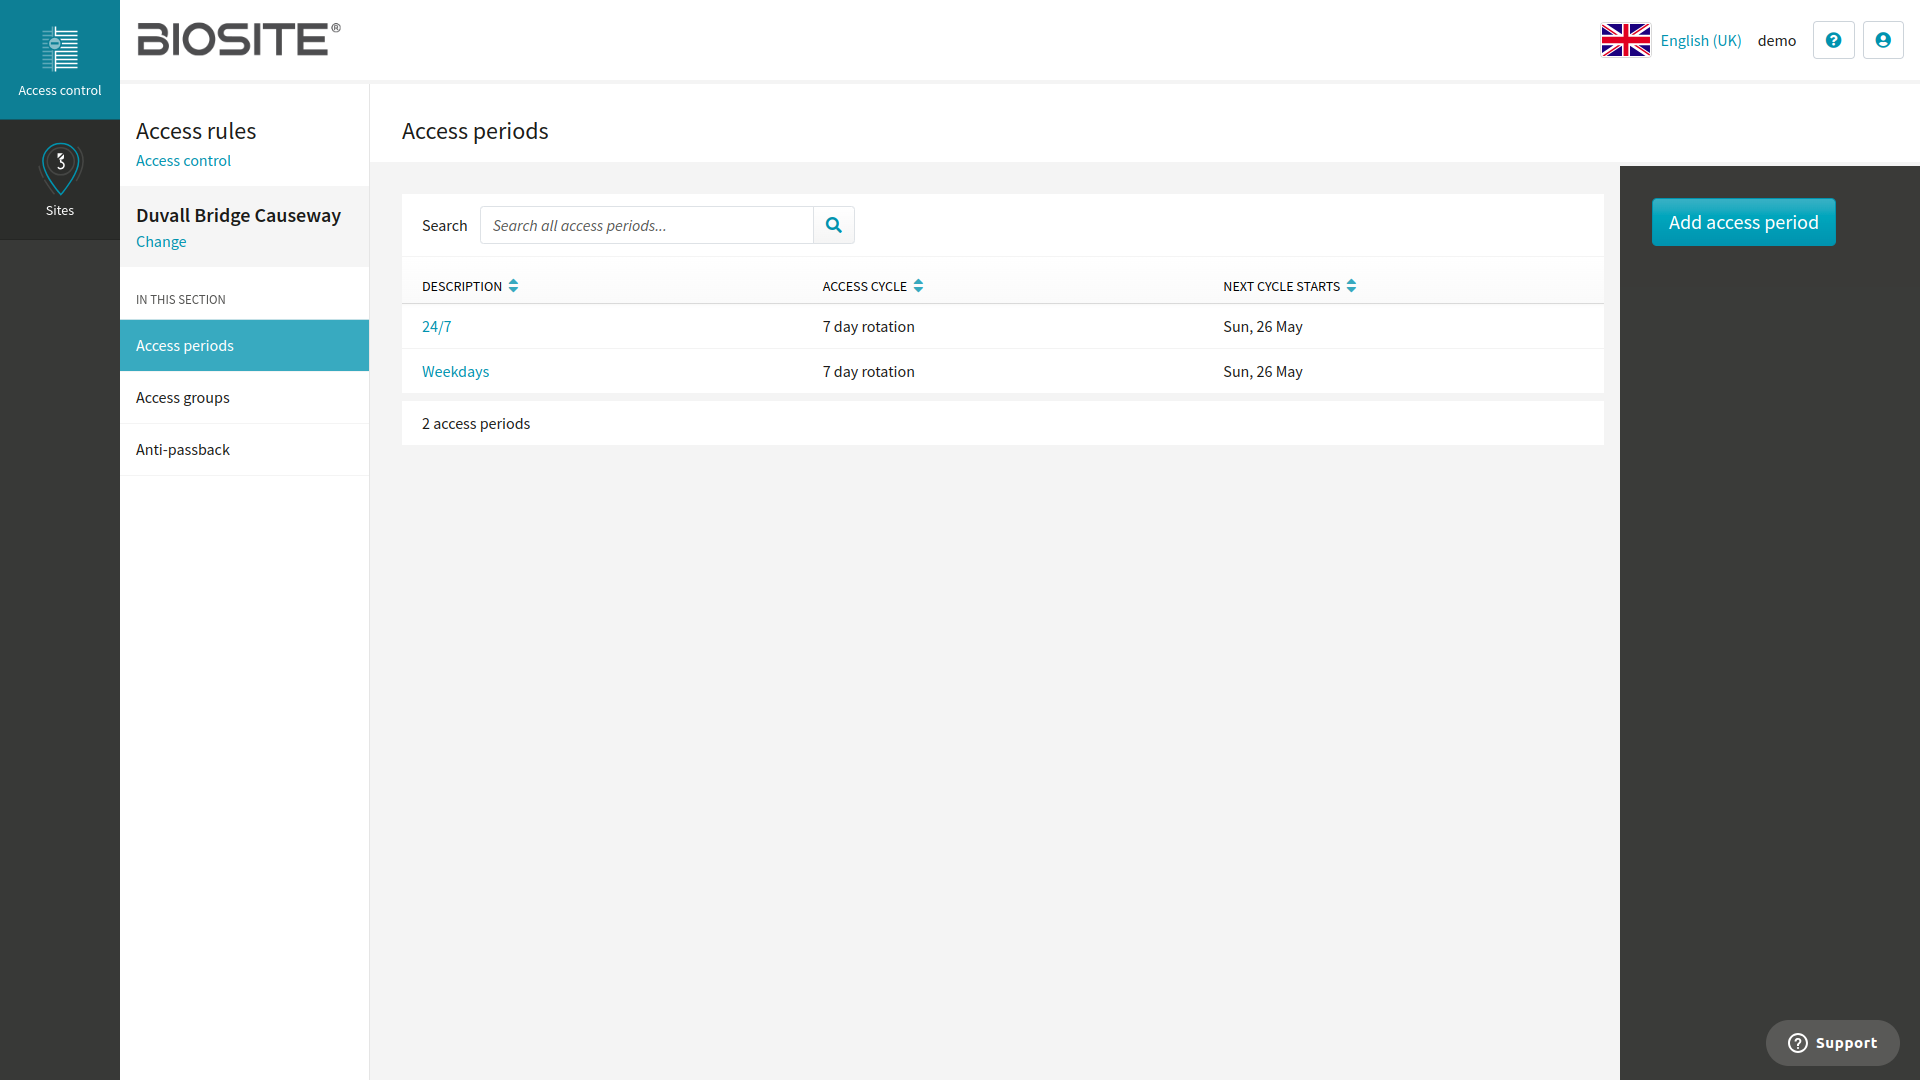Follow the Access control breadcrumb link
Viewport: 1920px width, 1080px height.
click(x=183, y=161)
